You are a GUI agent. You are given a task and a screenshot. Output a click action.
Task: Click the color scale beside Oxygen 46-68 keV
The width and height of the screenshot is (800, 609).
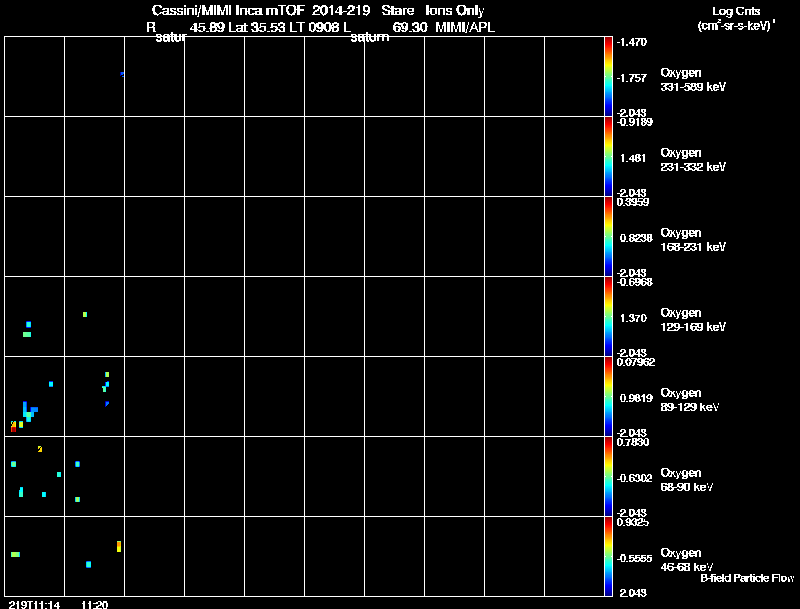click(608, 556)
